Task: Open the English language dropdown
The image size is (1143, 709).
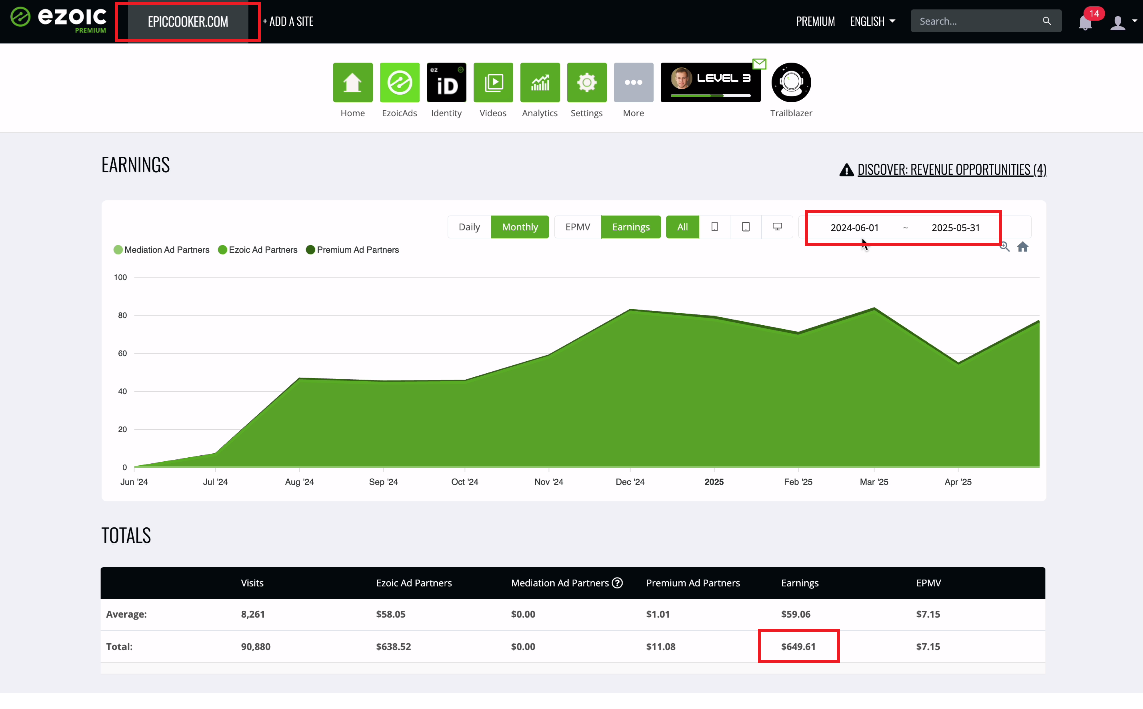Action: pyautogui.click(x=873, y=22)
